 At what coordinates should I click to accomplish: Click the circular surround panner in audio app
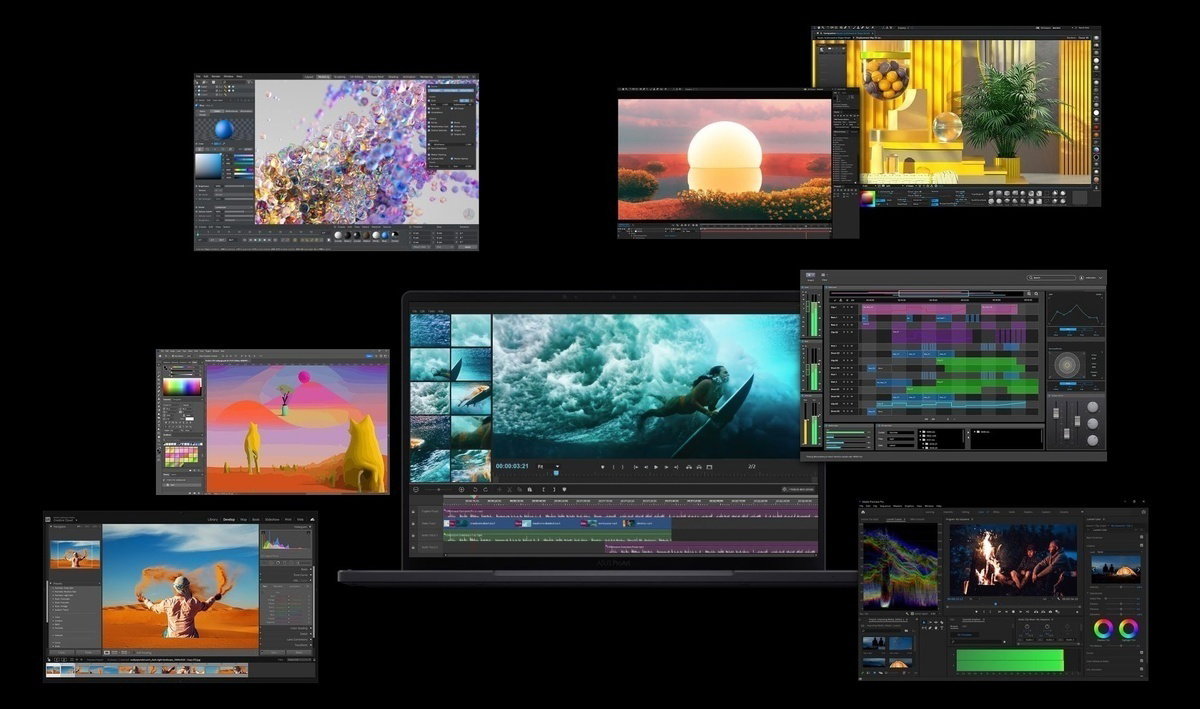pyautogui.click(x=1067, y=365)
